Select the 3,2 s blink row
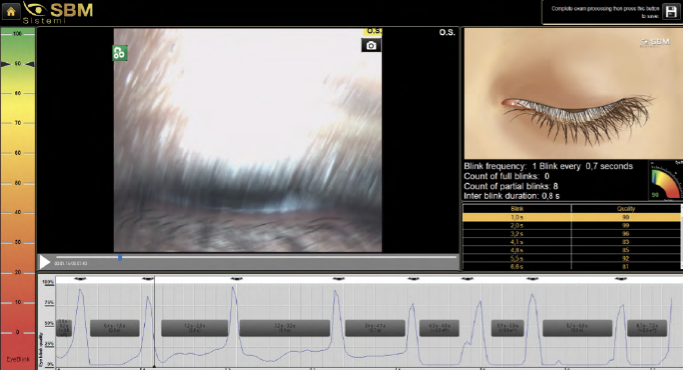The image size is (683, 370). (571, 234)
